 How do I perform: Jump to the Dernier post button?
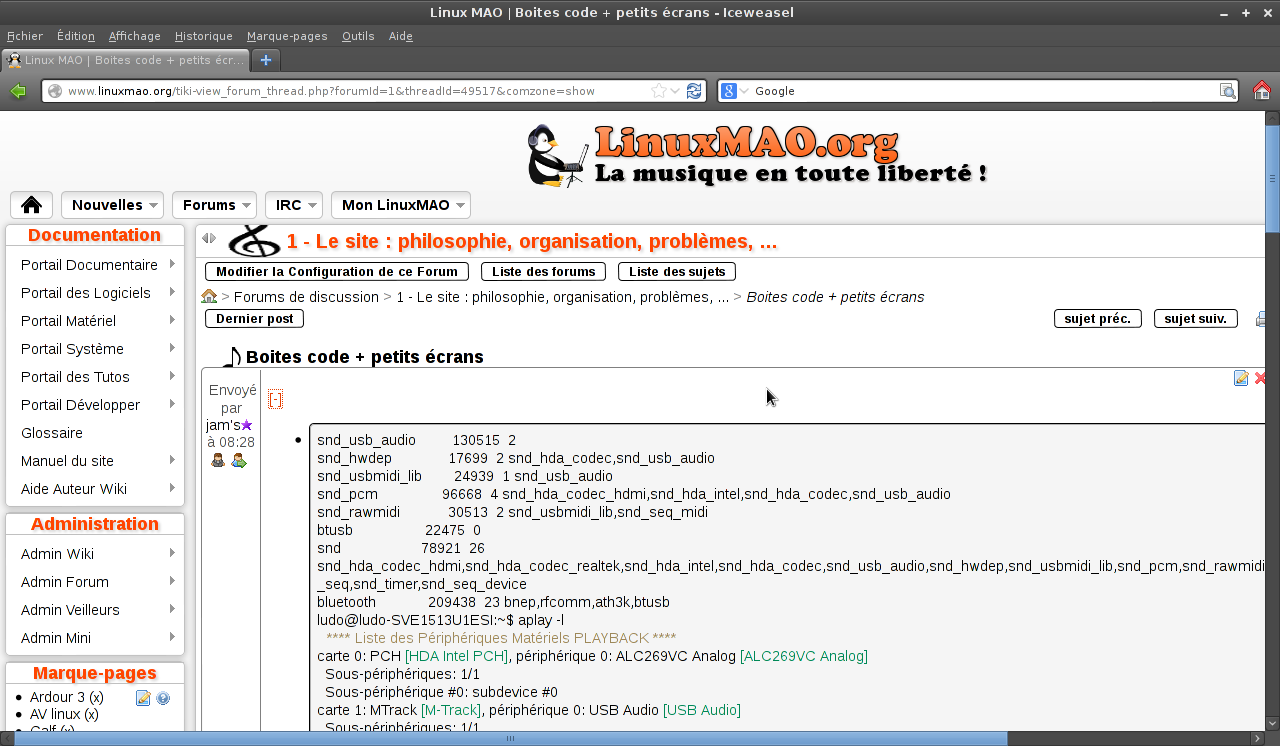click(x=254, y=319)
